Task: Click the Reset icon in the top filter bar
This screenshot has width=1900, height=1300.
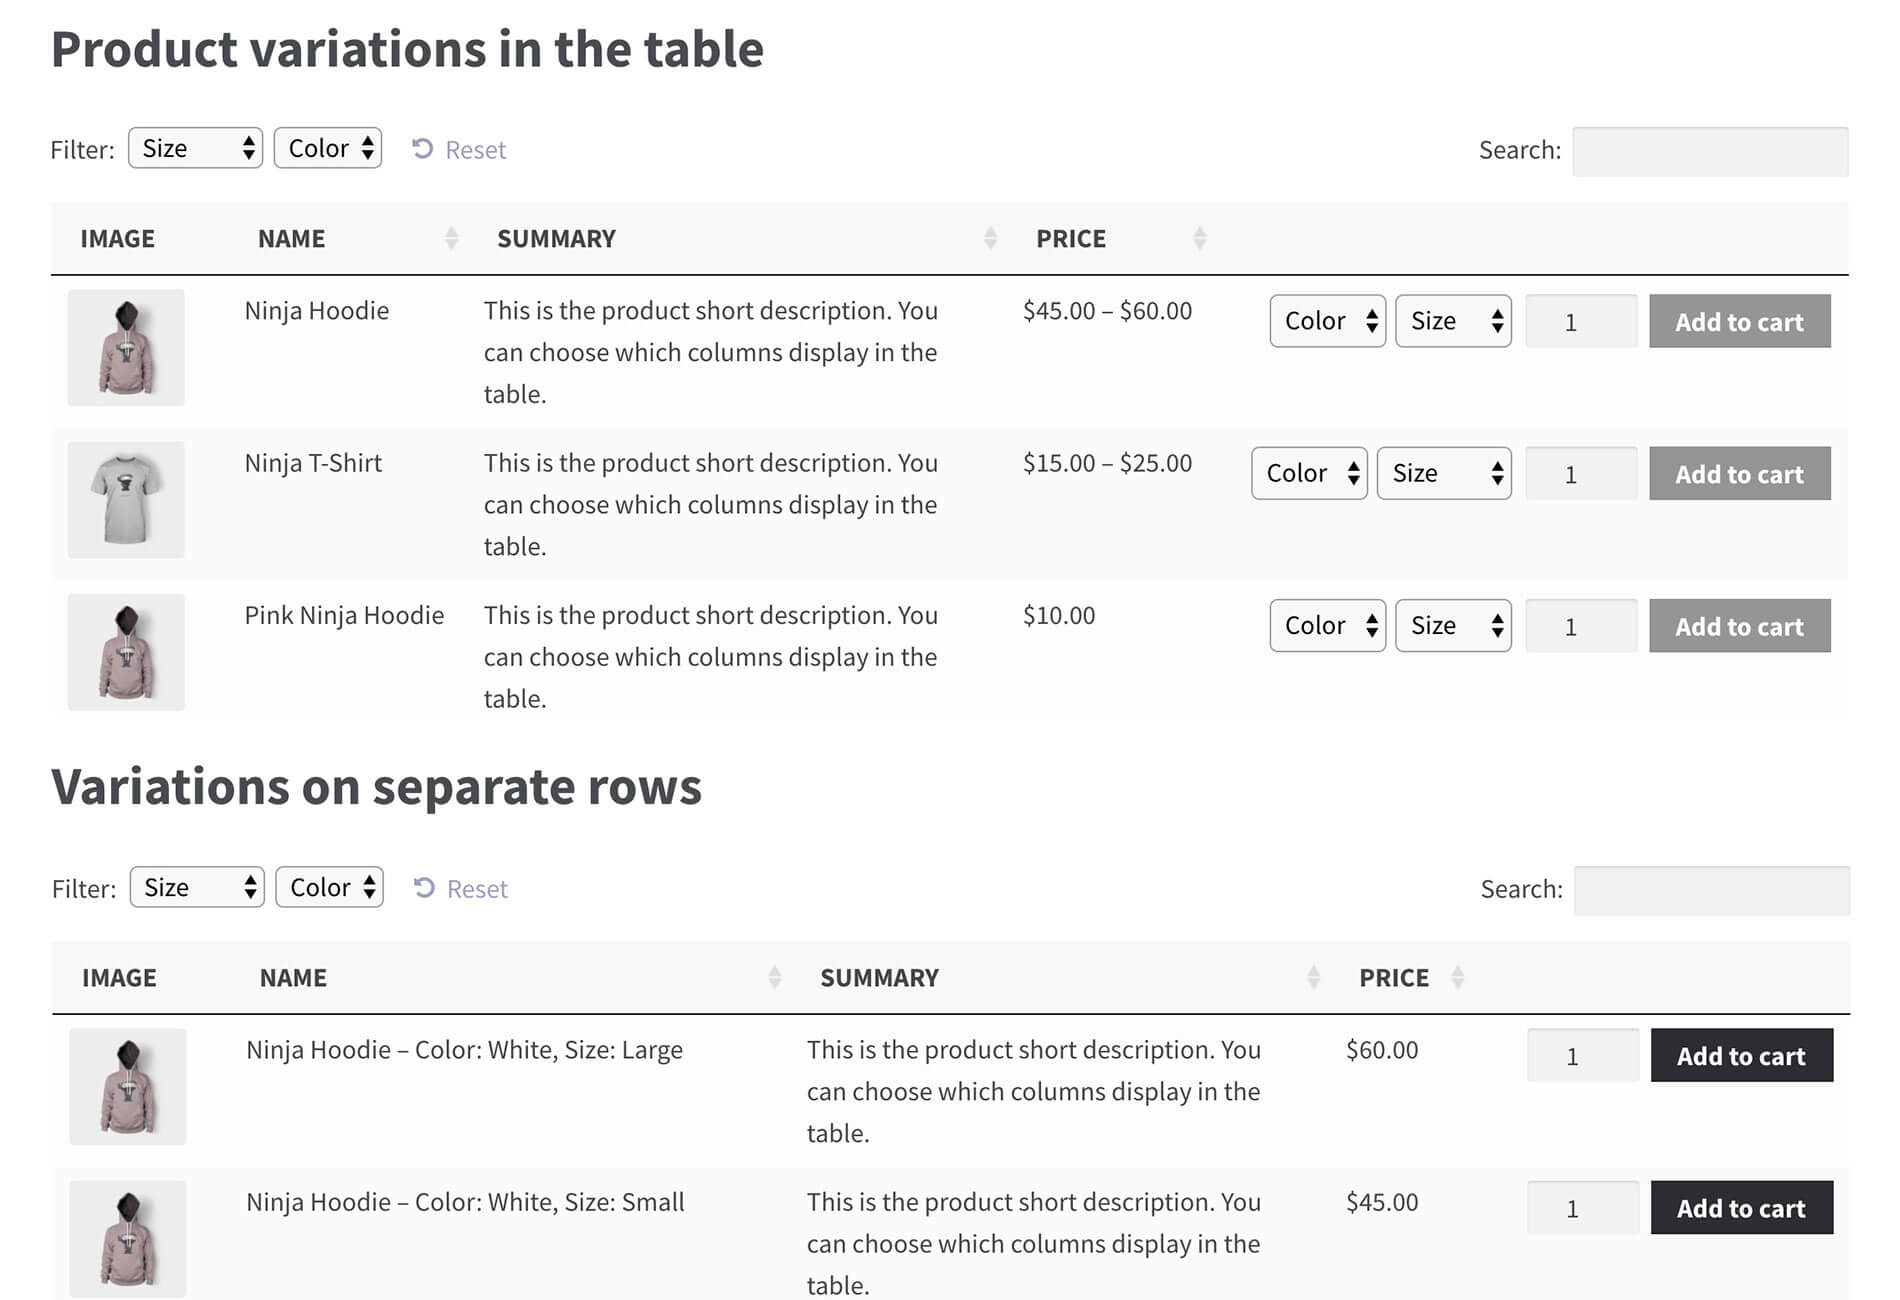Action: coord(422,149)
